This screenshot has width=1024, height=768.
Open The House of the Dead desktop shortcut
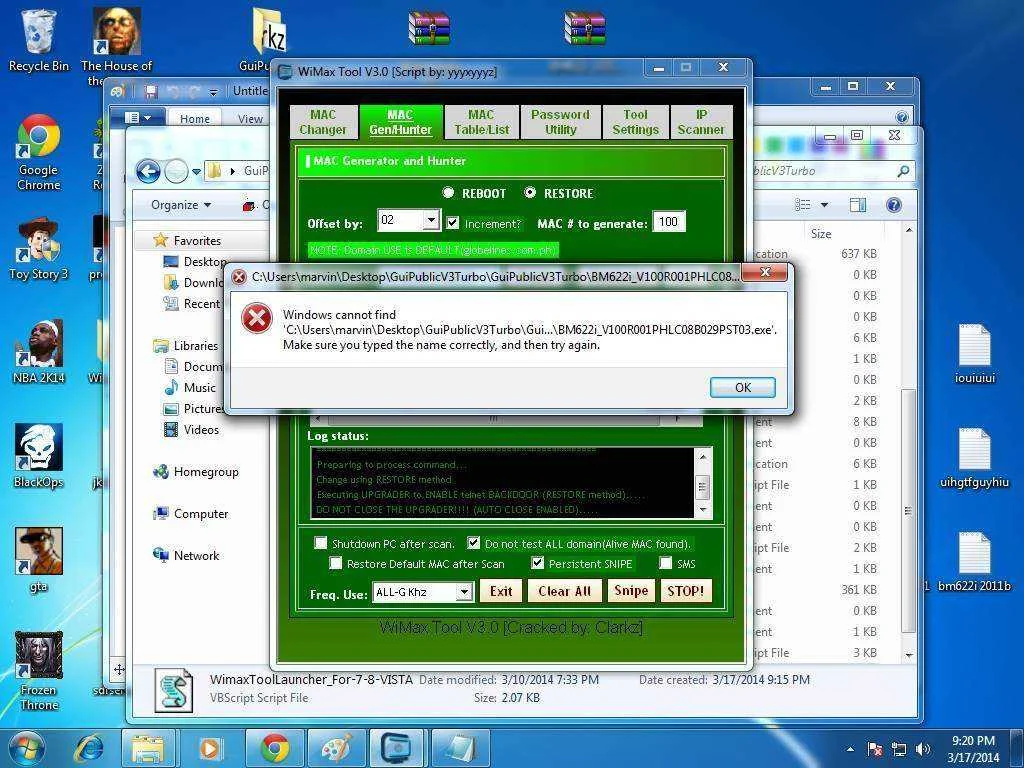click(x=116, y=46)
